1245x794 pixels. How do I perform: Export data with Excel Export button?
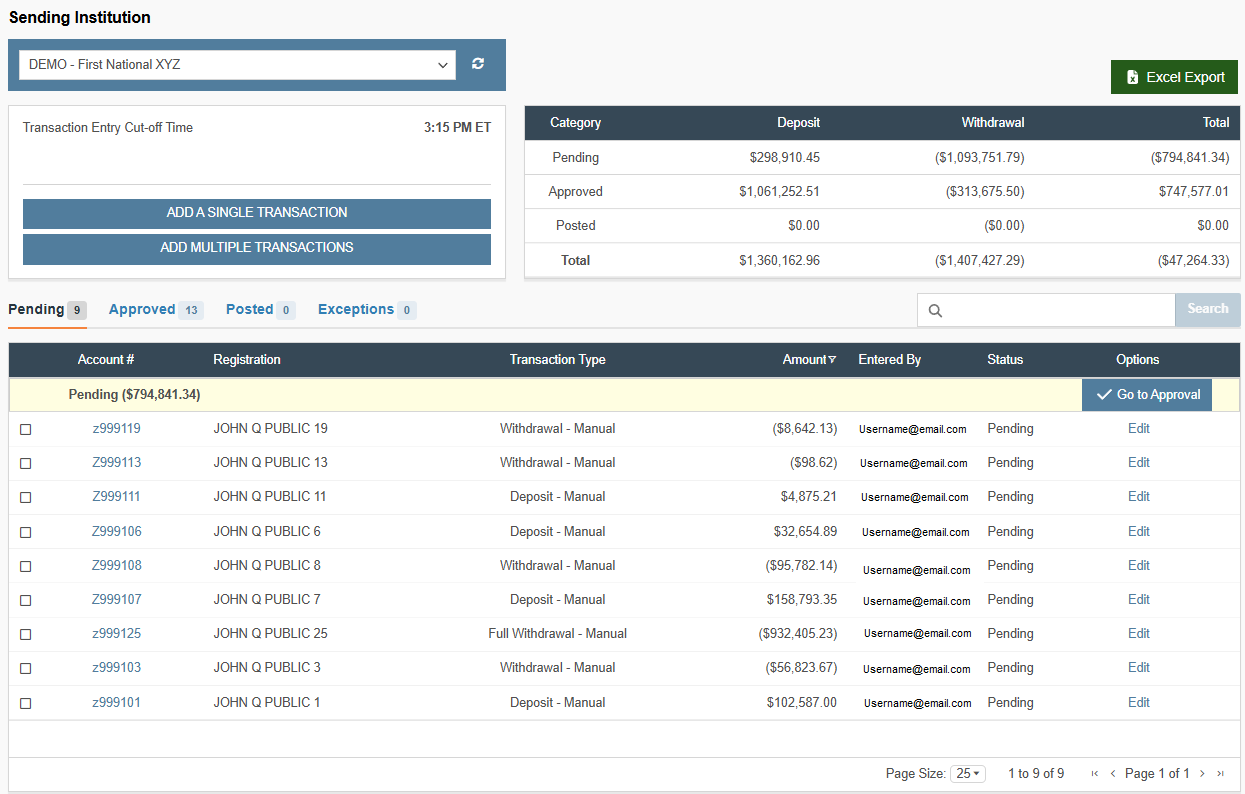(x=1174, y=77)
